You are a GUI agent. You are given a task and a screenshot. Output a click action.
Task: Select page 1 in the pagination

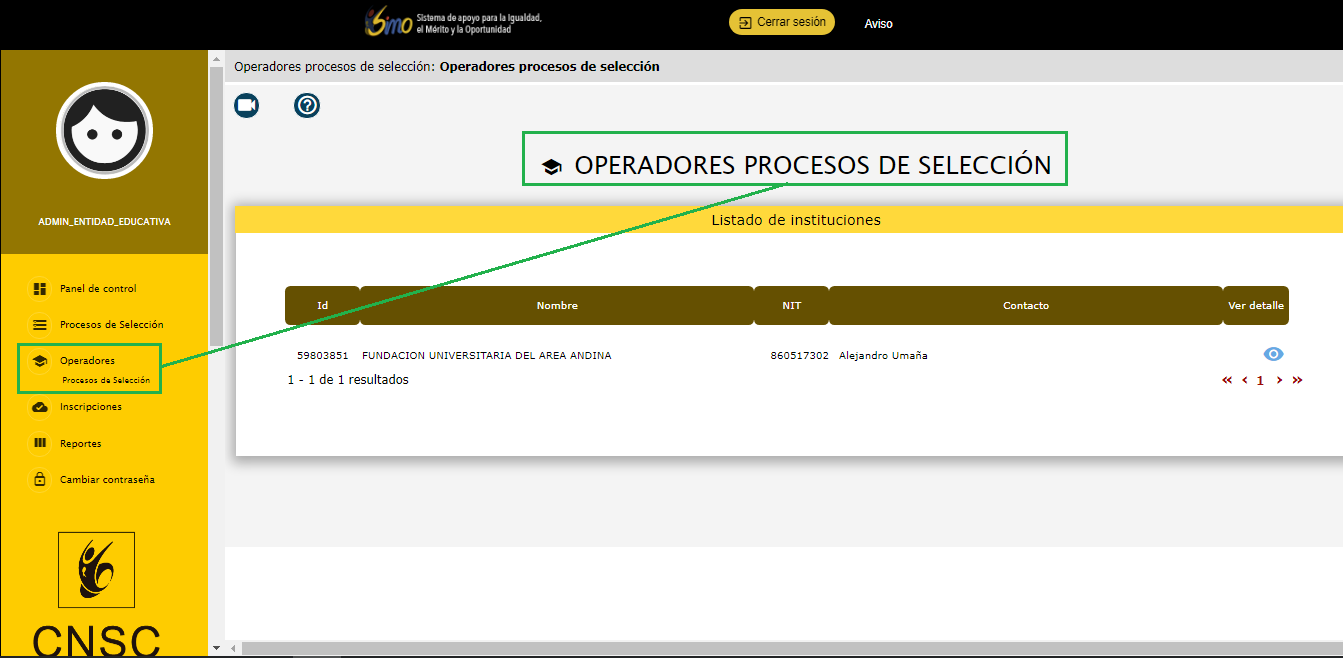pyautogui.click(x=1261, y=380)
